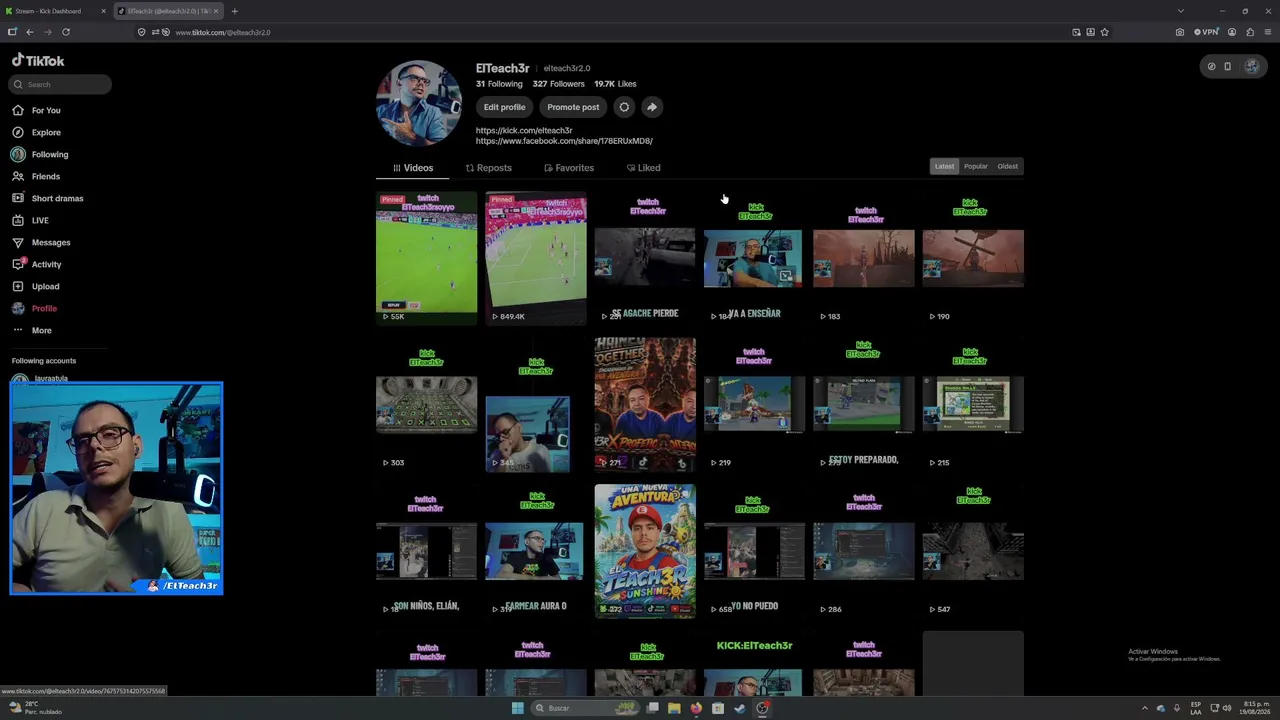Open the 'YA A ENSEÑAR' video

tap(754, 258)
